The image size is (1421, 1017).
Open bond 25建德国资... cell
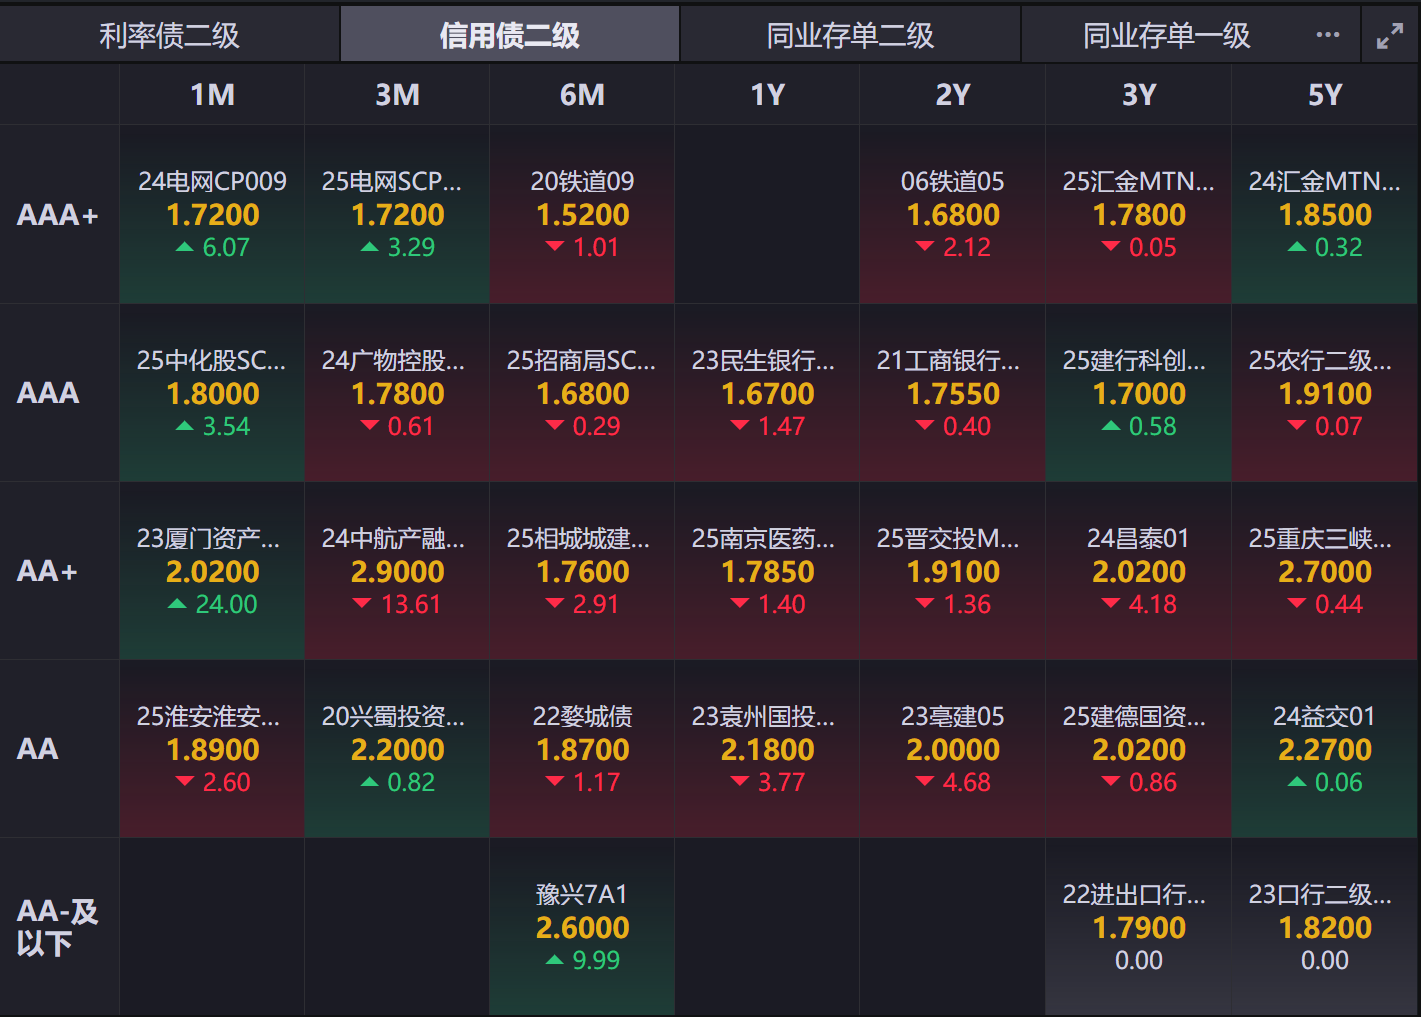(1139, 749)
